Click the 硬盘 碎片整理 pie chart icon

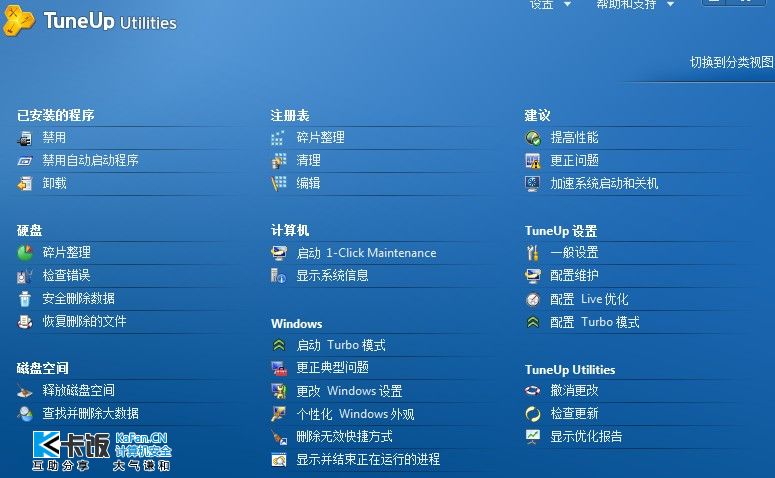tap(25, 253)
